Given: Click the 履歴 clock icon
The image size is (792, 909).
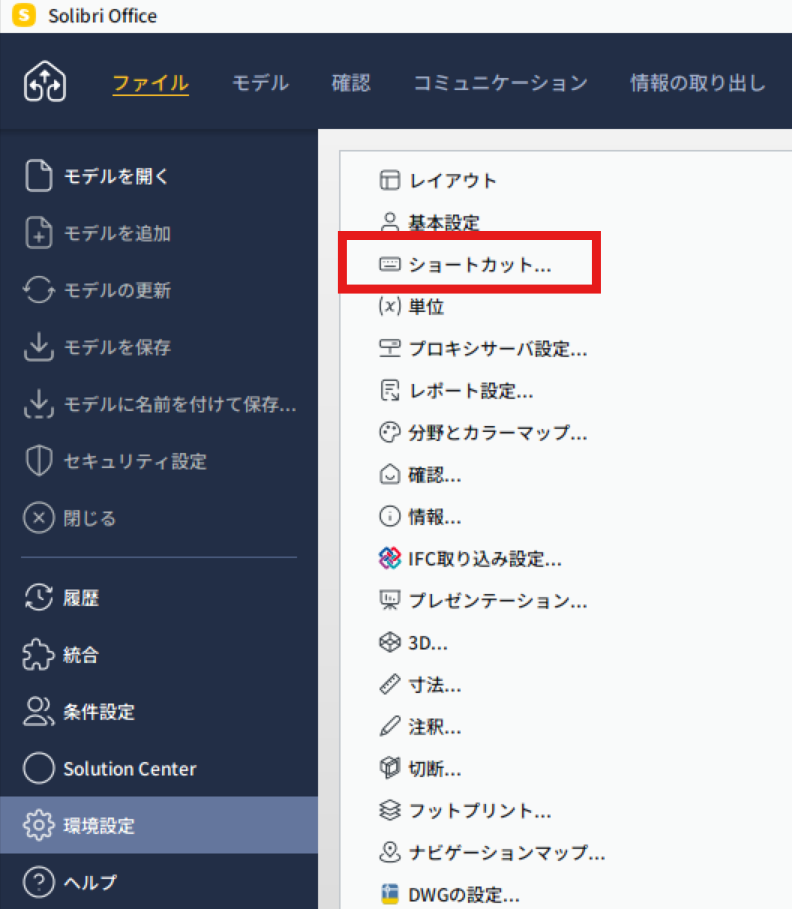Looking at the screenshot, I should pyautogui.click(x=38, y=597).
